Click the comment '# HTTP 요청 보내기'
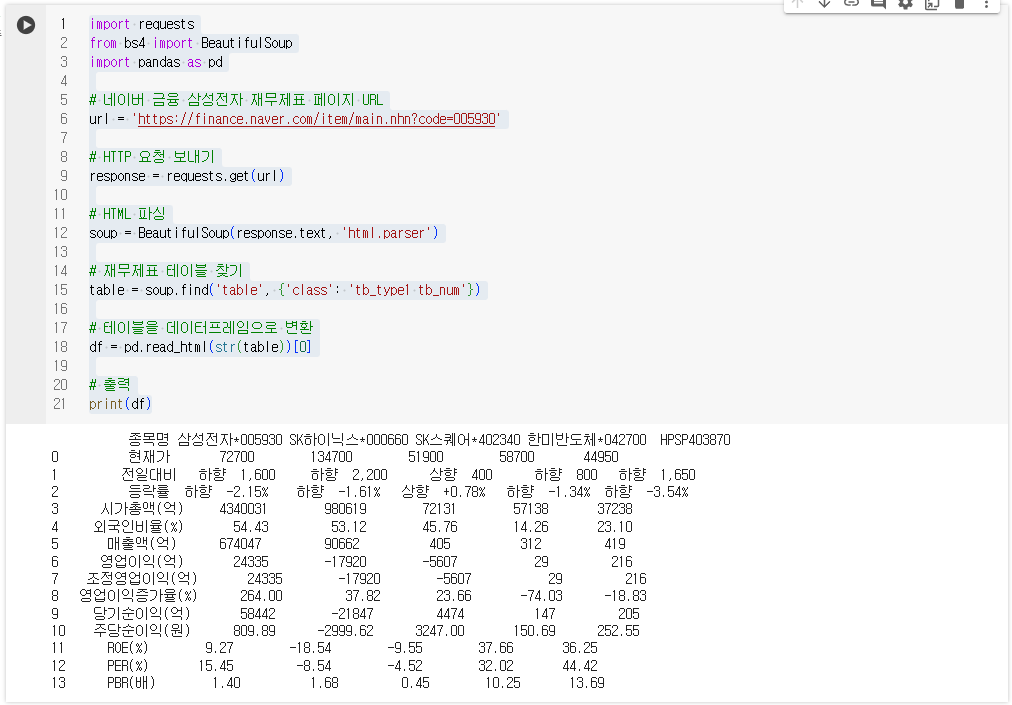 (152, 157)
